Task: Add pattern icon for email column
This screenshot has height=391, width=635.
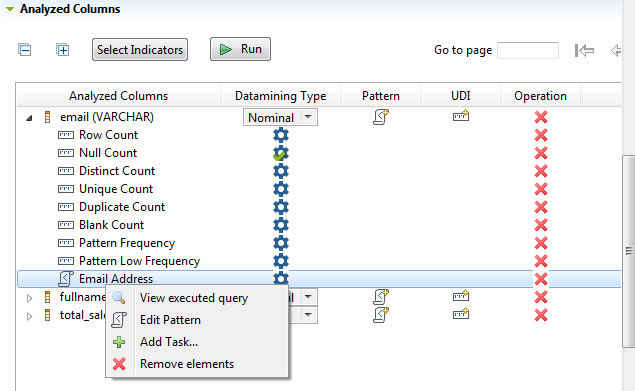Action: coord(381,117)
